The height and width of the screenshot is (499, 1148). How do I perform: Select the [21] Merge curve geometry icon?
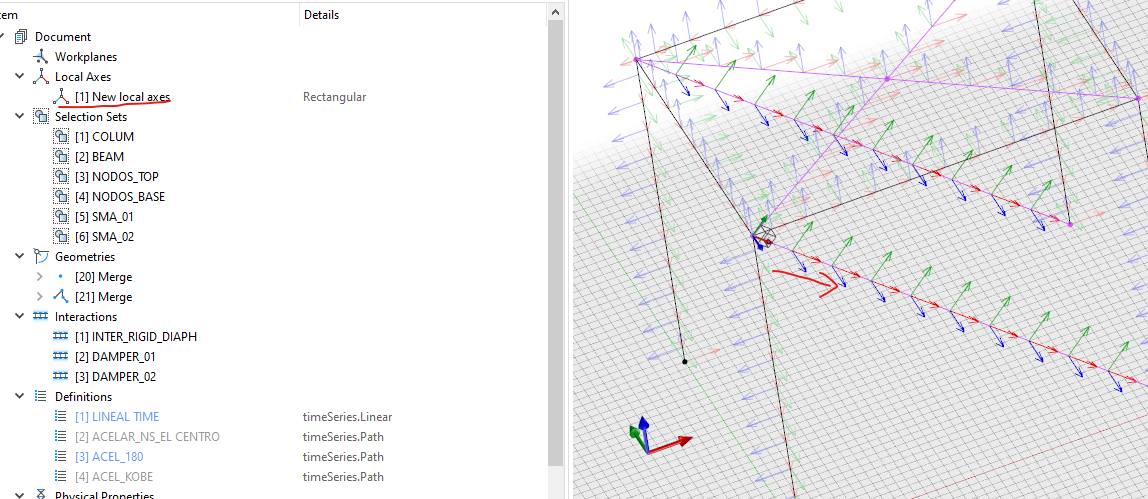tap(61, 296)
